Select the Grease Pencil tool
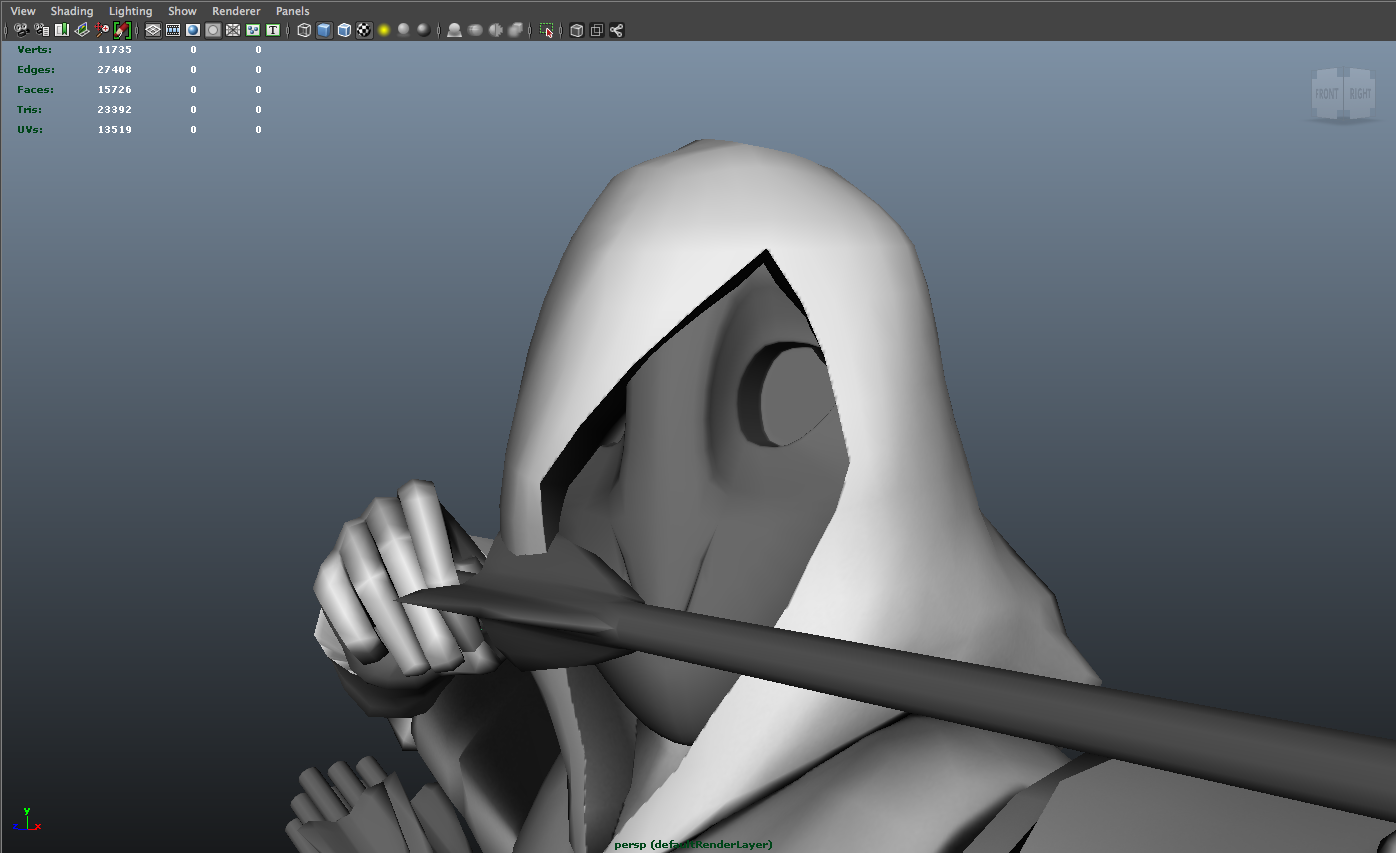1396x853 pixels. (x=122, y=30)
